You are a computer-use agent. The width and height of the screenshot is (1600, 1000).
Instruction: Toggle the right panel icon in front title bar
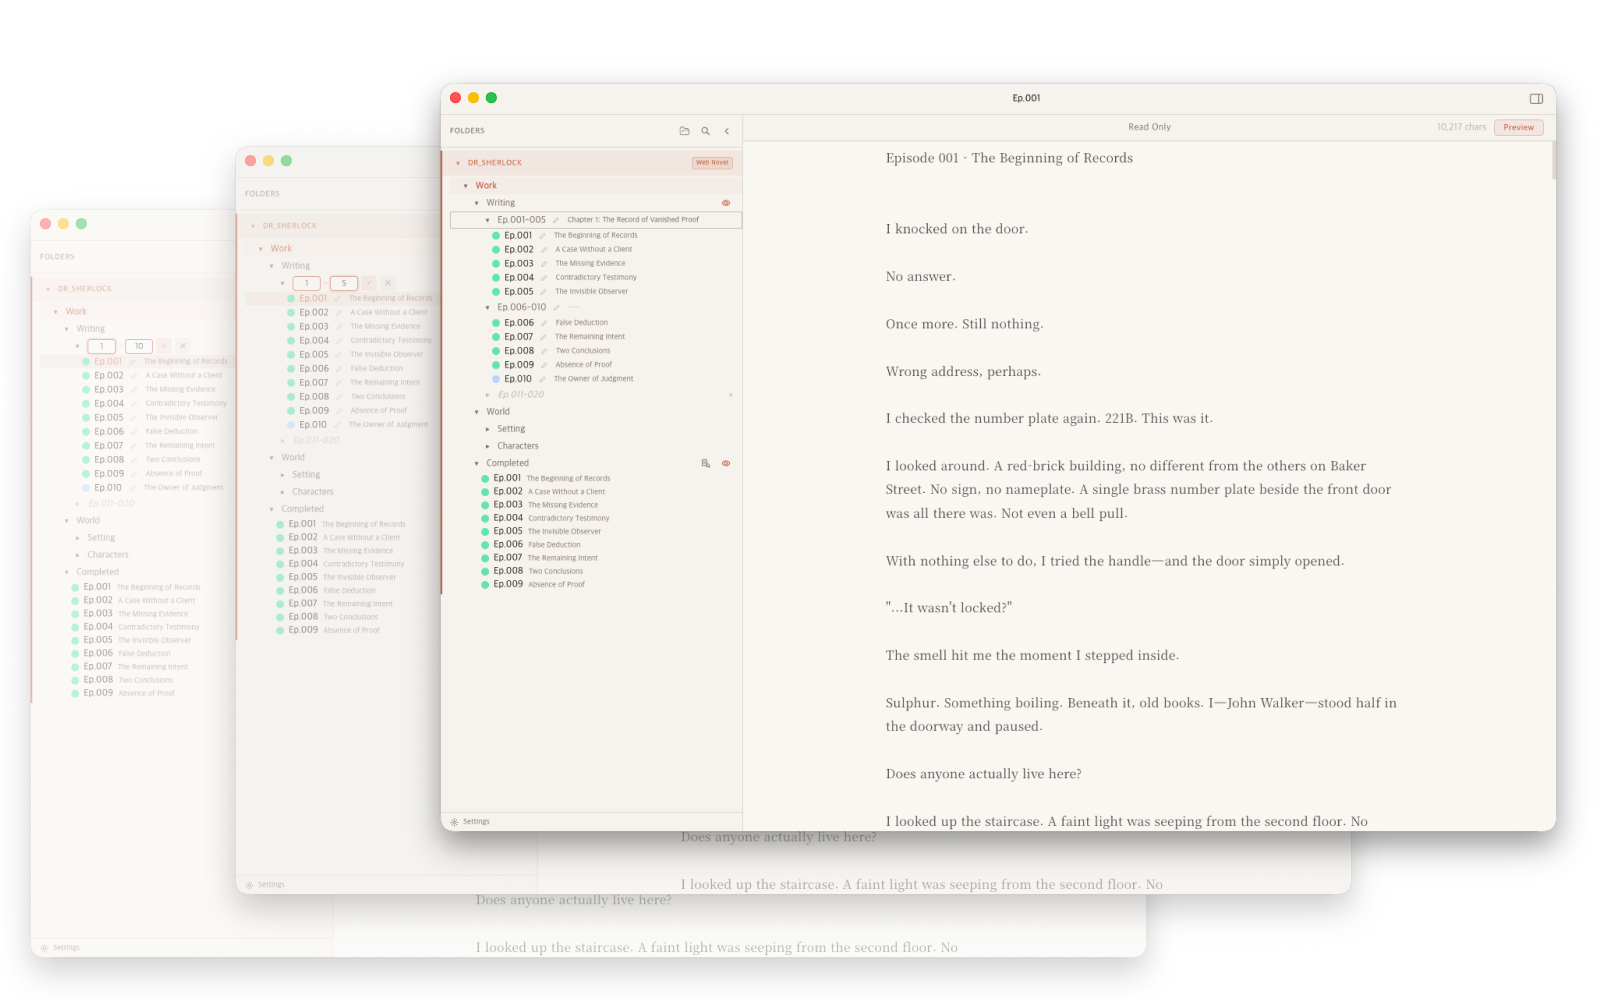1536,98
